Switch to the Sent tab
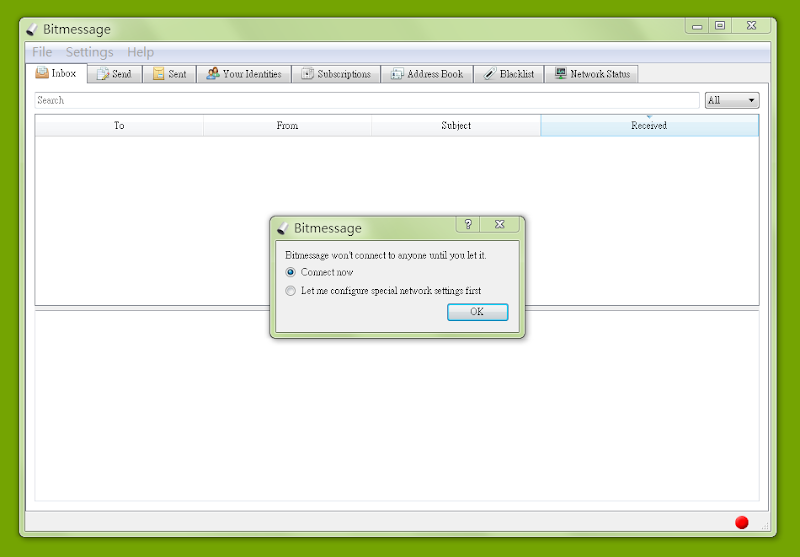 169,74
